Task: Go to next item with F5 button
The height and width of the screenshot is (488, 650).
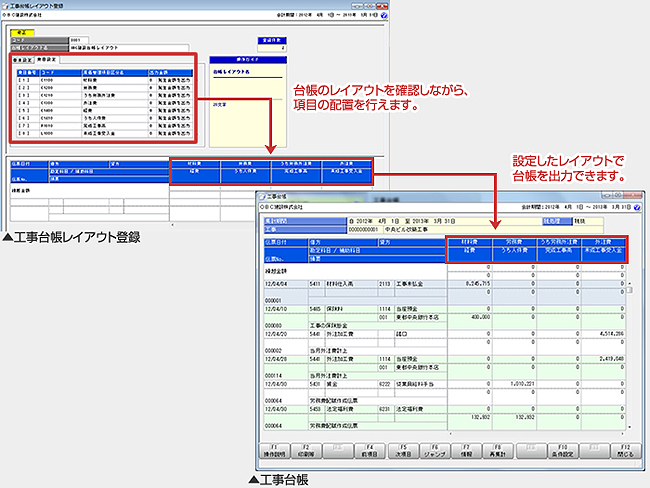Action: point(403,451)
